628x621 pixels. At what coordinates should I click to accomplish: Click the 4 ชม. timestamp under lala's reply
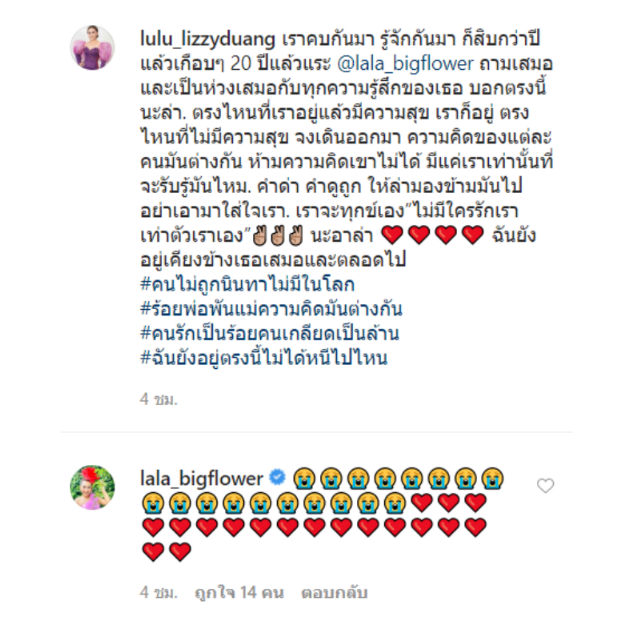tap(159, 593)
